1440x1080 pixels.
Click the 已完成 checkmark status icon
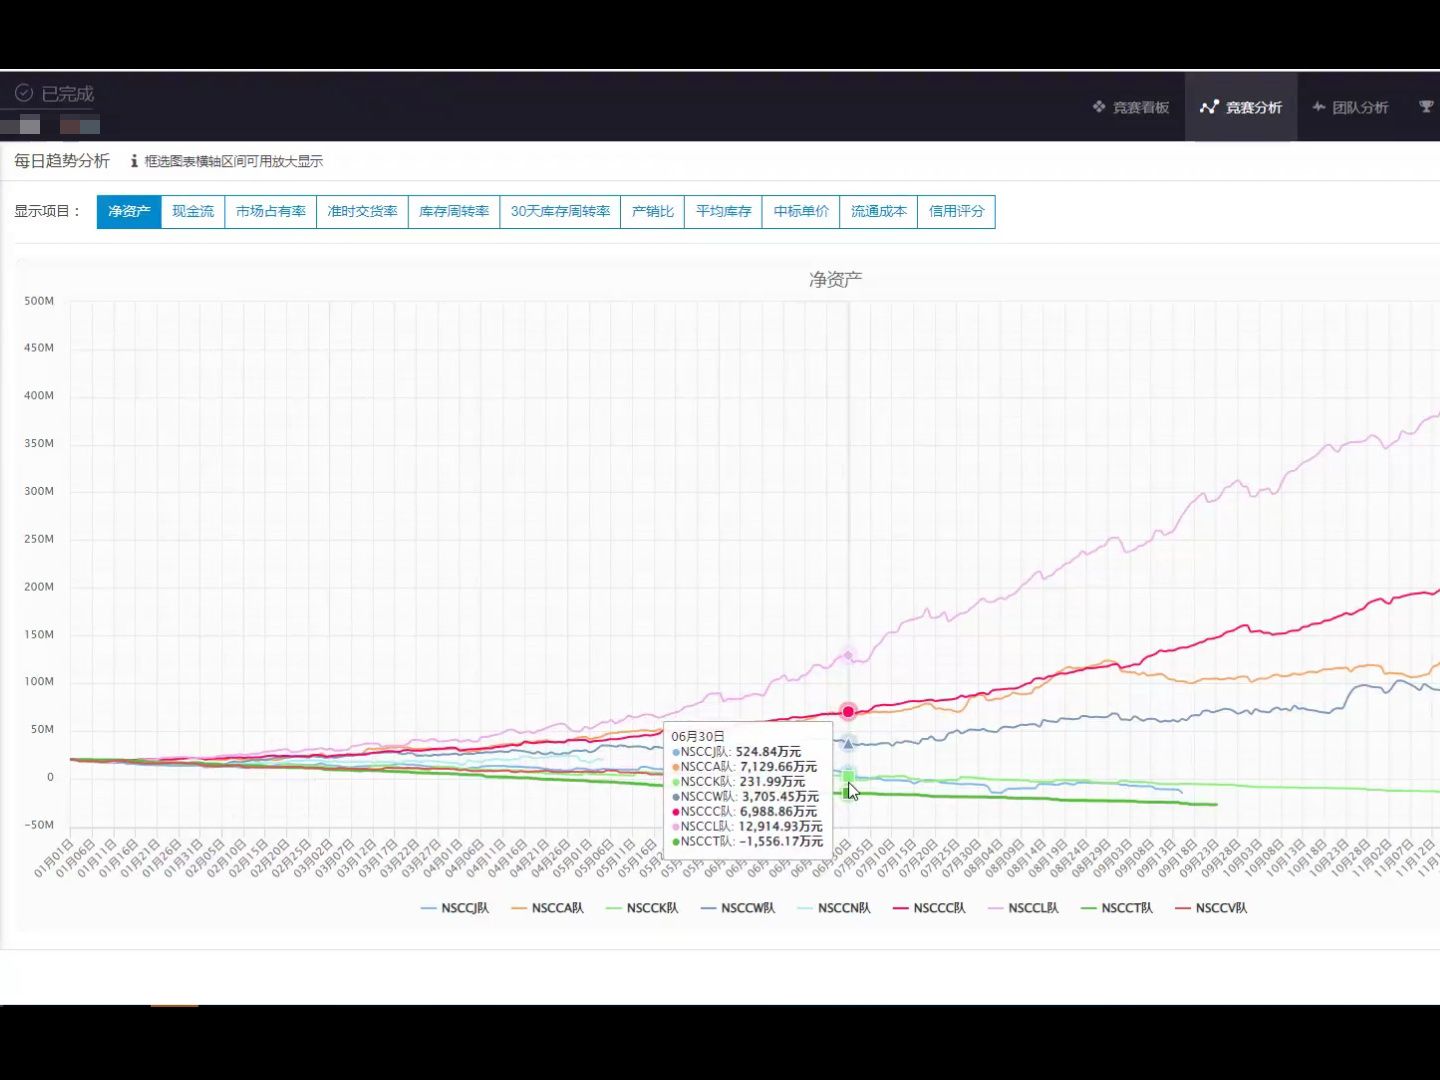(24, 93)
